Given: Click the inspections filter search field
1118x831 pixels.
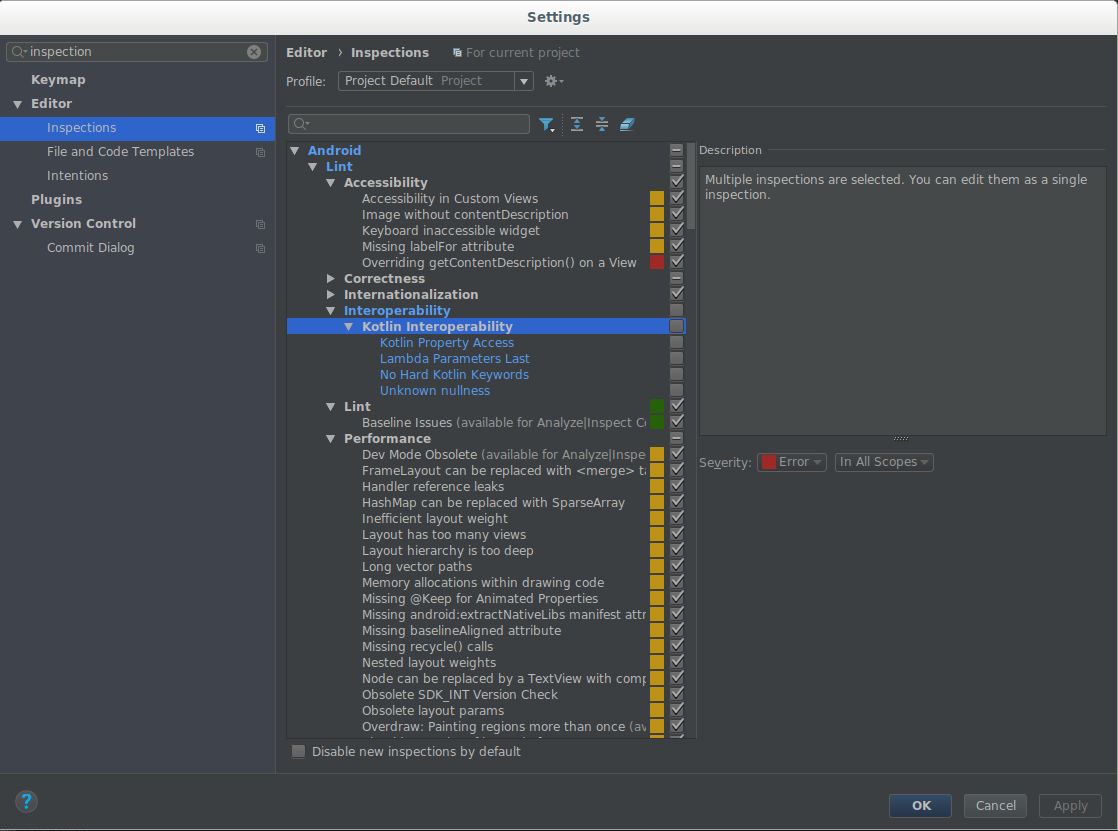Looking at the screenshot, I should click(x=409, y=124).
